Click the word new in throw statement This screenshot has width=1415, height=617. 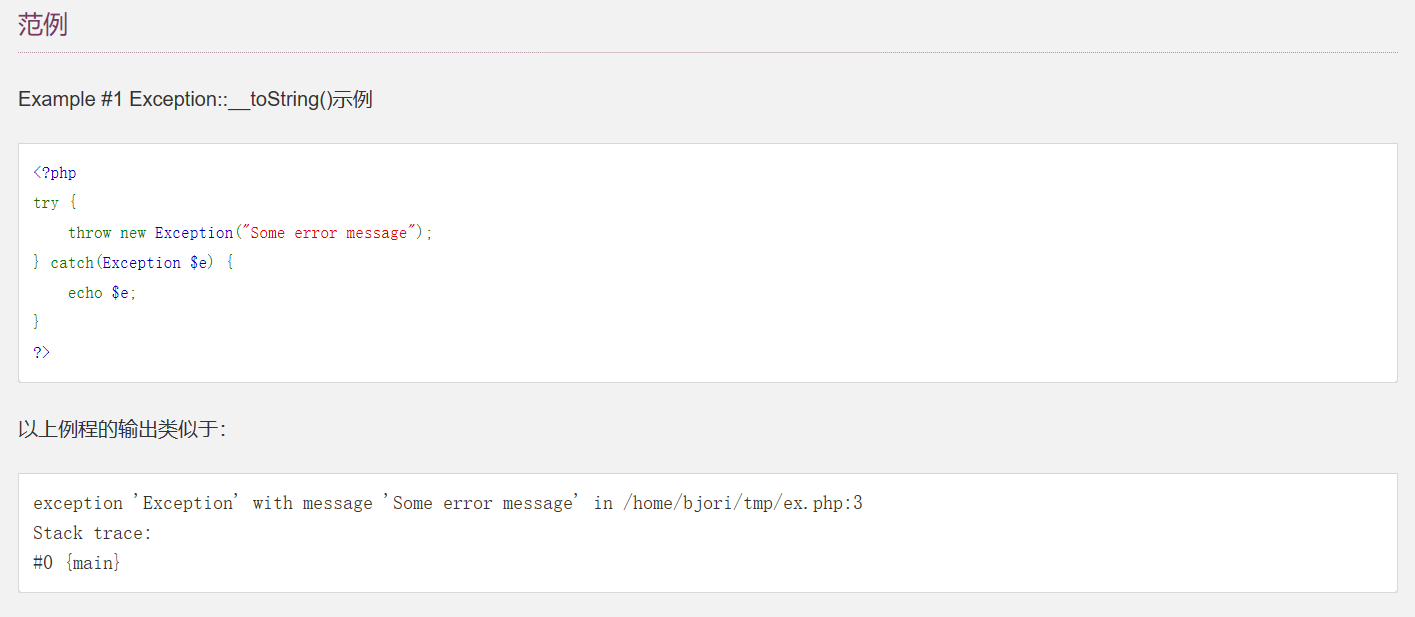[x=133, y=233]
